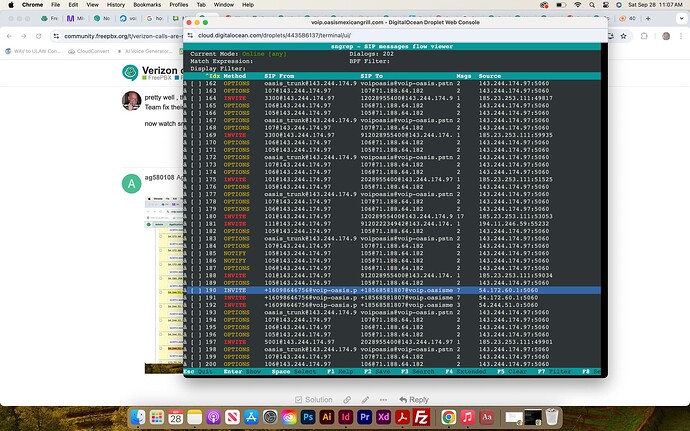Viewport: 690px width, 431px height.
Task: Open the Chrome tab search chevron
Action: (x=681, y=18)
